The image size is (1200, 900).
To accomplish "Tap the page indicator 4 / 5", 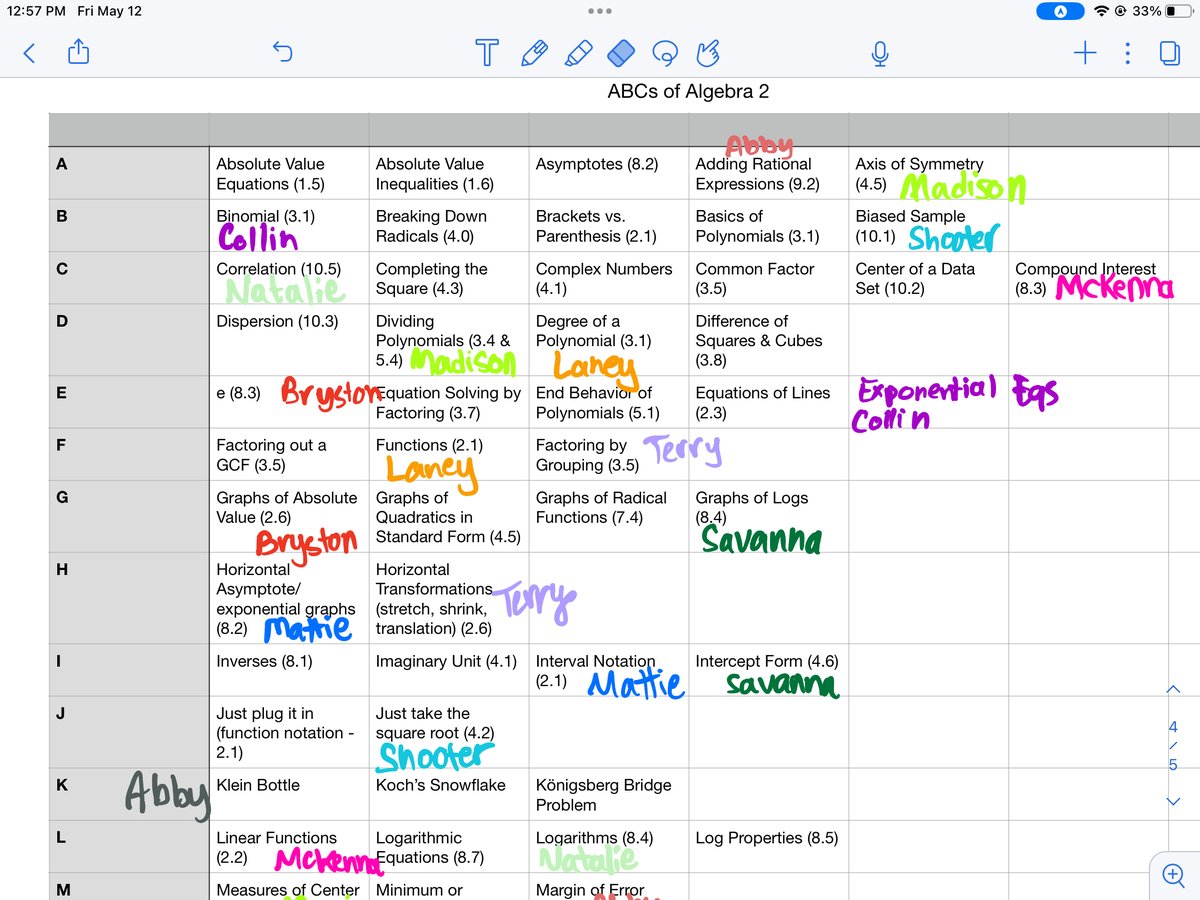I will [x=1173, y=745].
